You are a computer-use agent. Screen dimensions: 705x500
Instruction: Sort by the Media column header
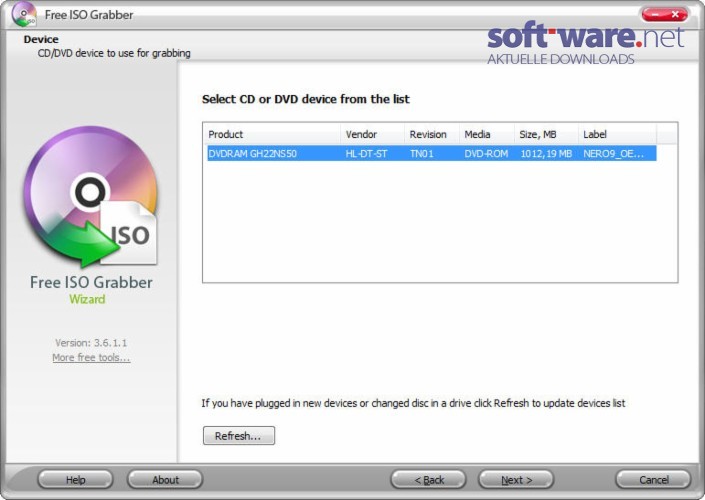486,134
